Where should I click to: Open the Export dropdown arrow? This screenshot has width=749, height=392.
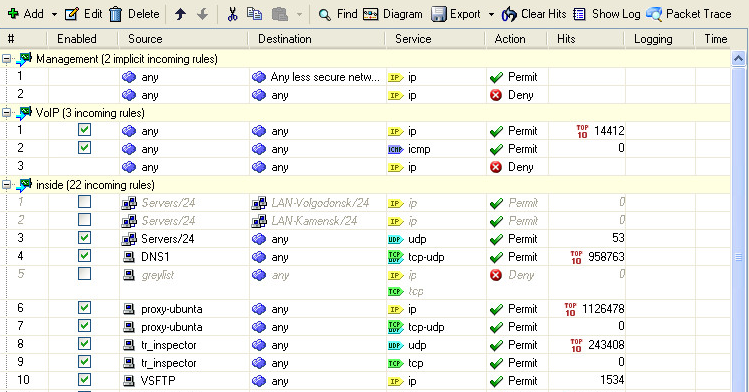(x=491, y=15)
